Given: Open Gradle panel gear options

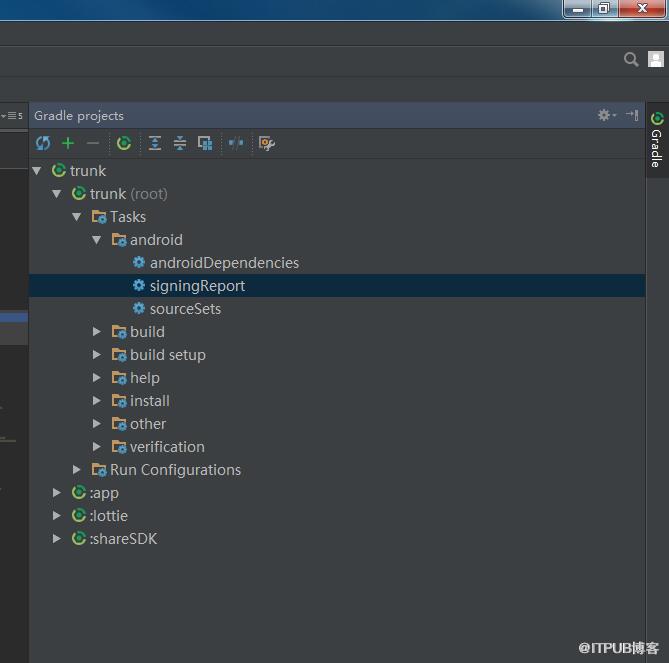Looking at the screenshot, I should pyautogui.click(x=606, y=115).
